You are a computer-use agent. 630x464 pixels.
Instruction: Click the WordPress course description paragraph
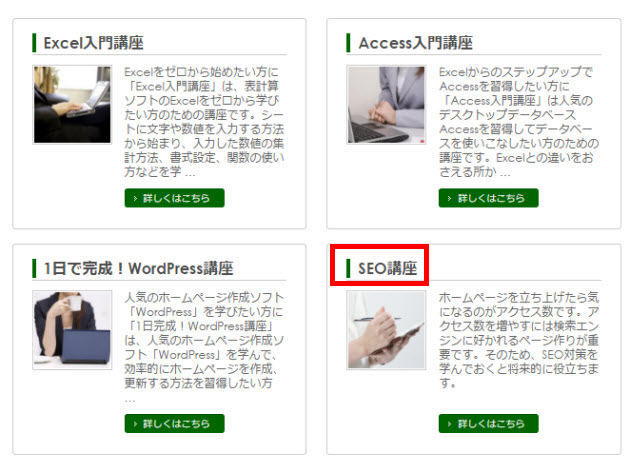pyautogui.click(x=204, y=347)
